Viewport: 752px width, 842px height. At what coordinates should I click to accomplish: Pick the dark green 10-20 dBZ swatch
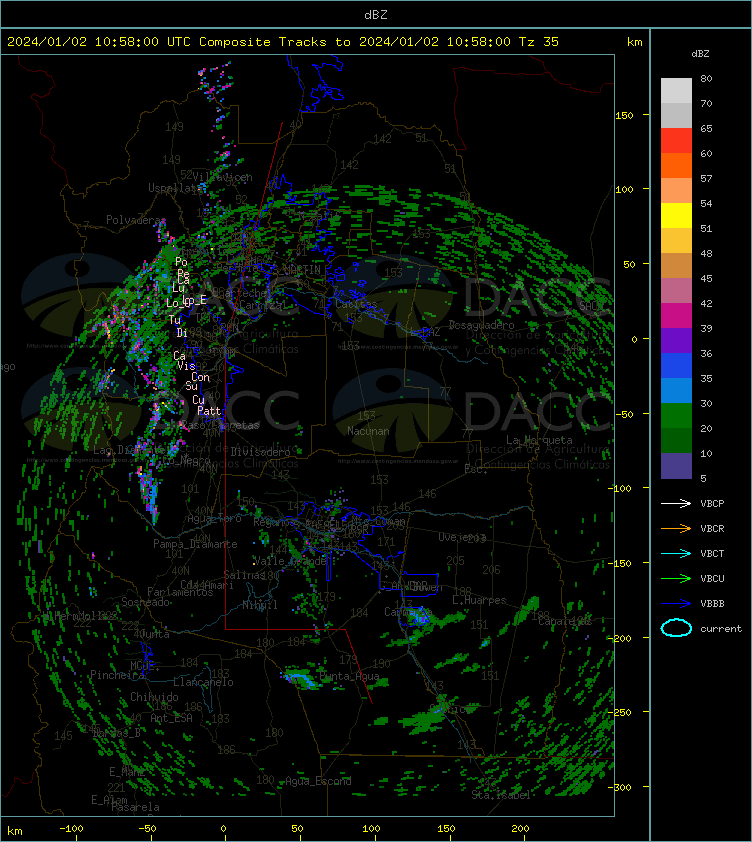click(676, 440)
